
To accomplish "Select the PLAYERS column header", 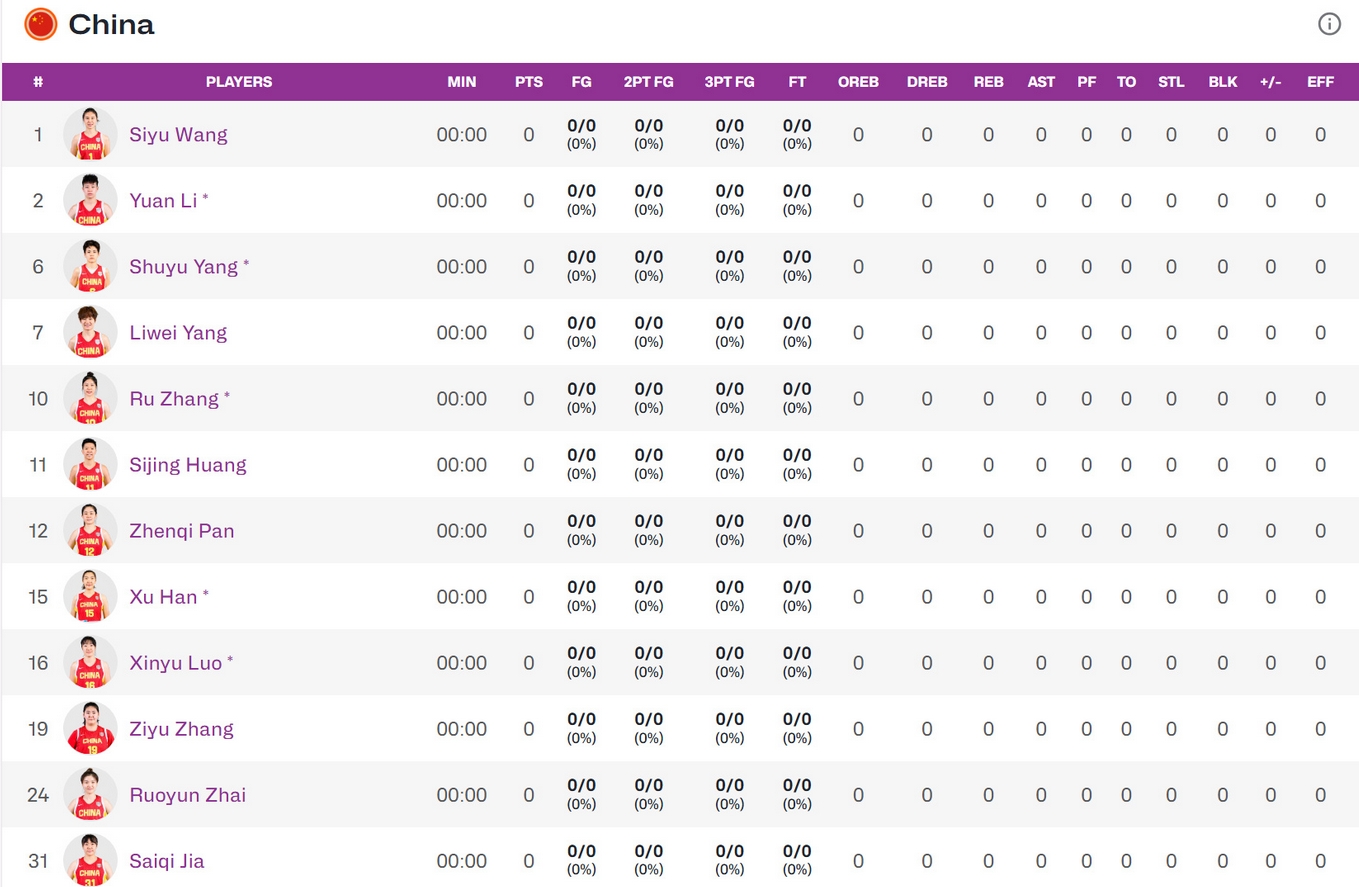I will tap(239, 82).
